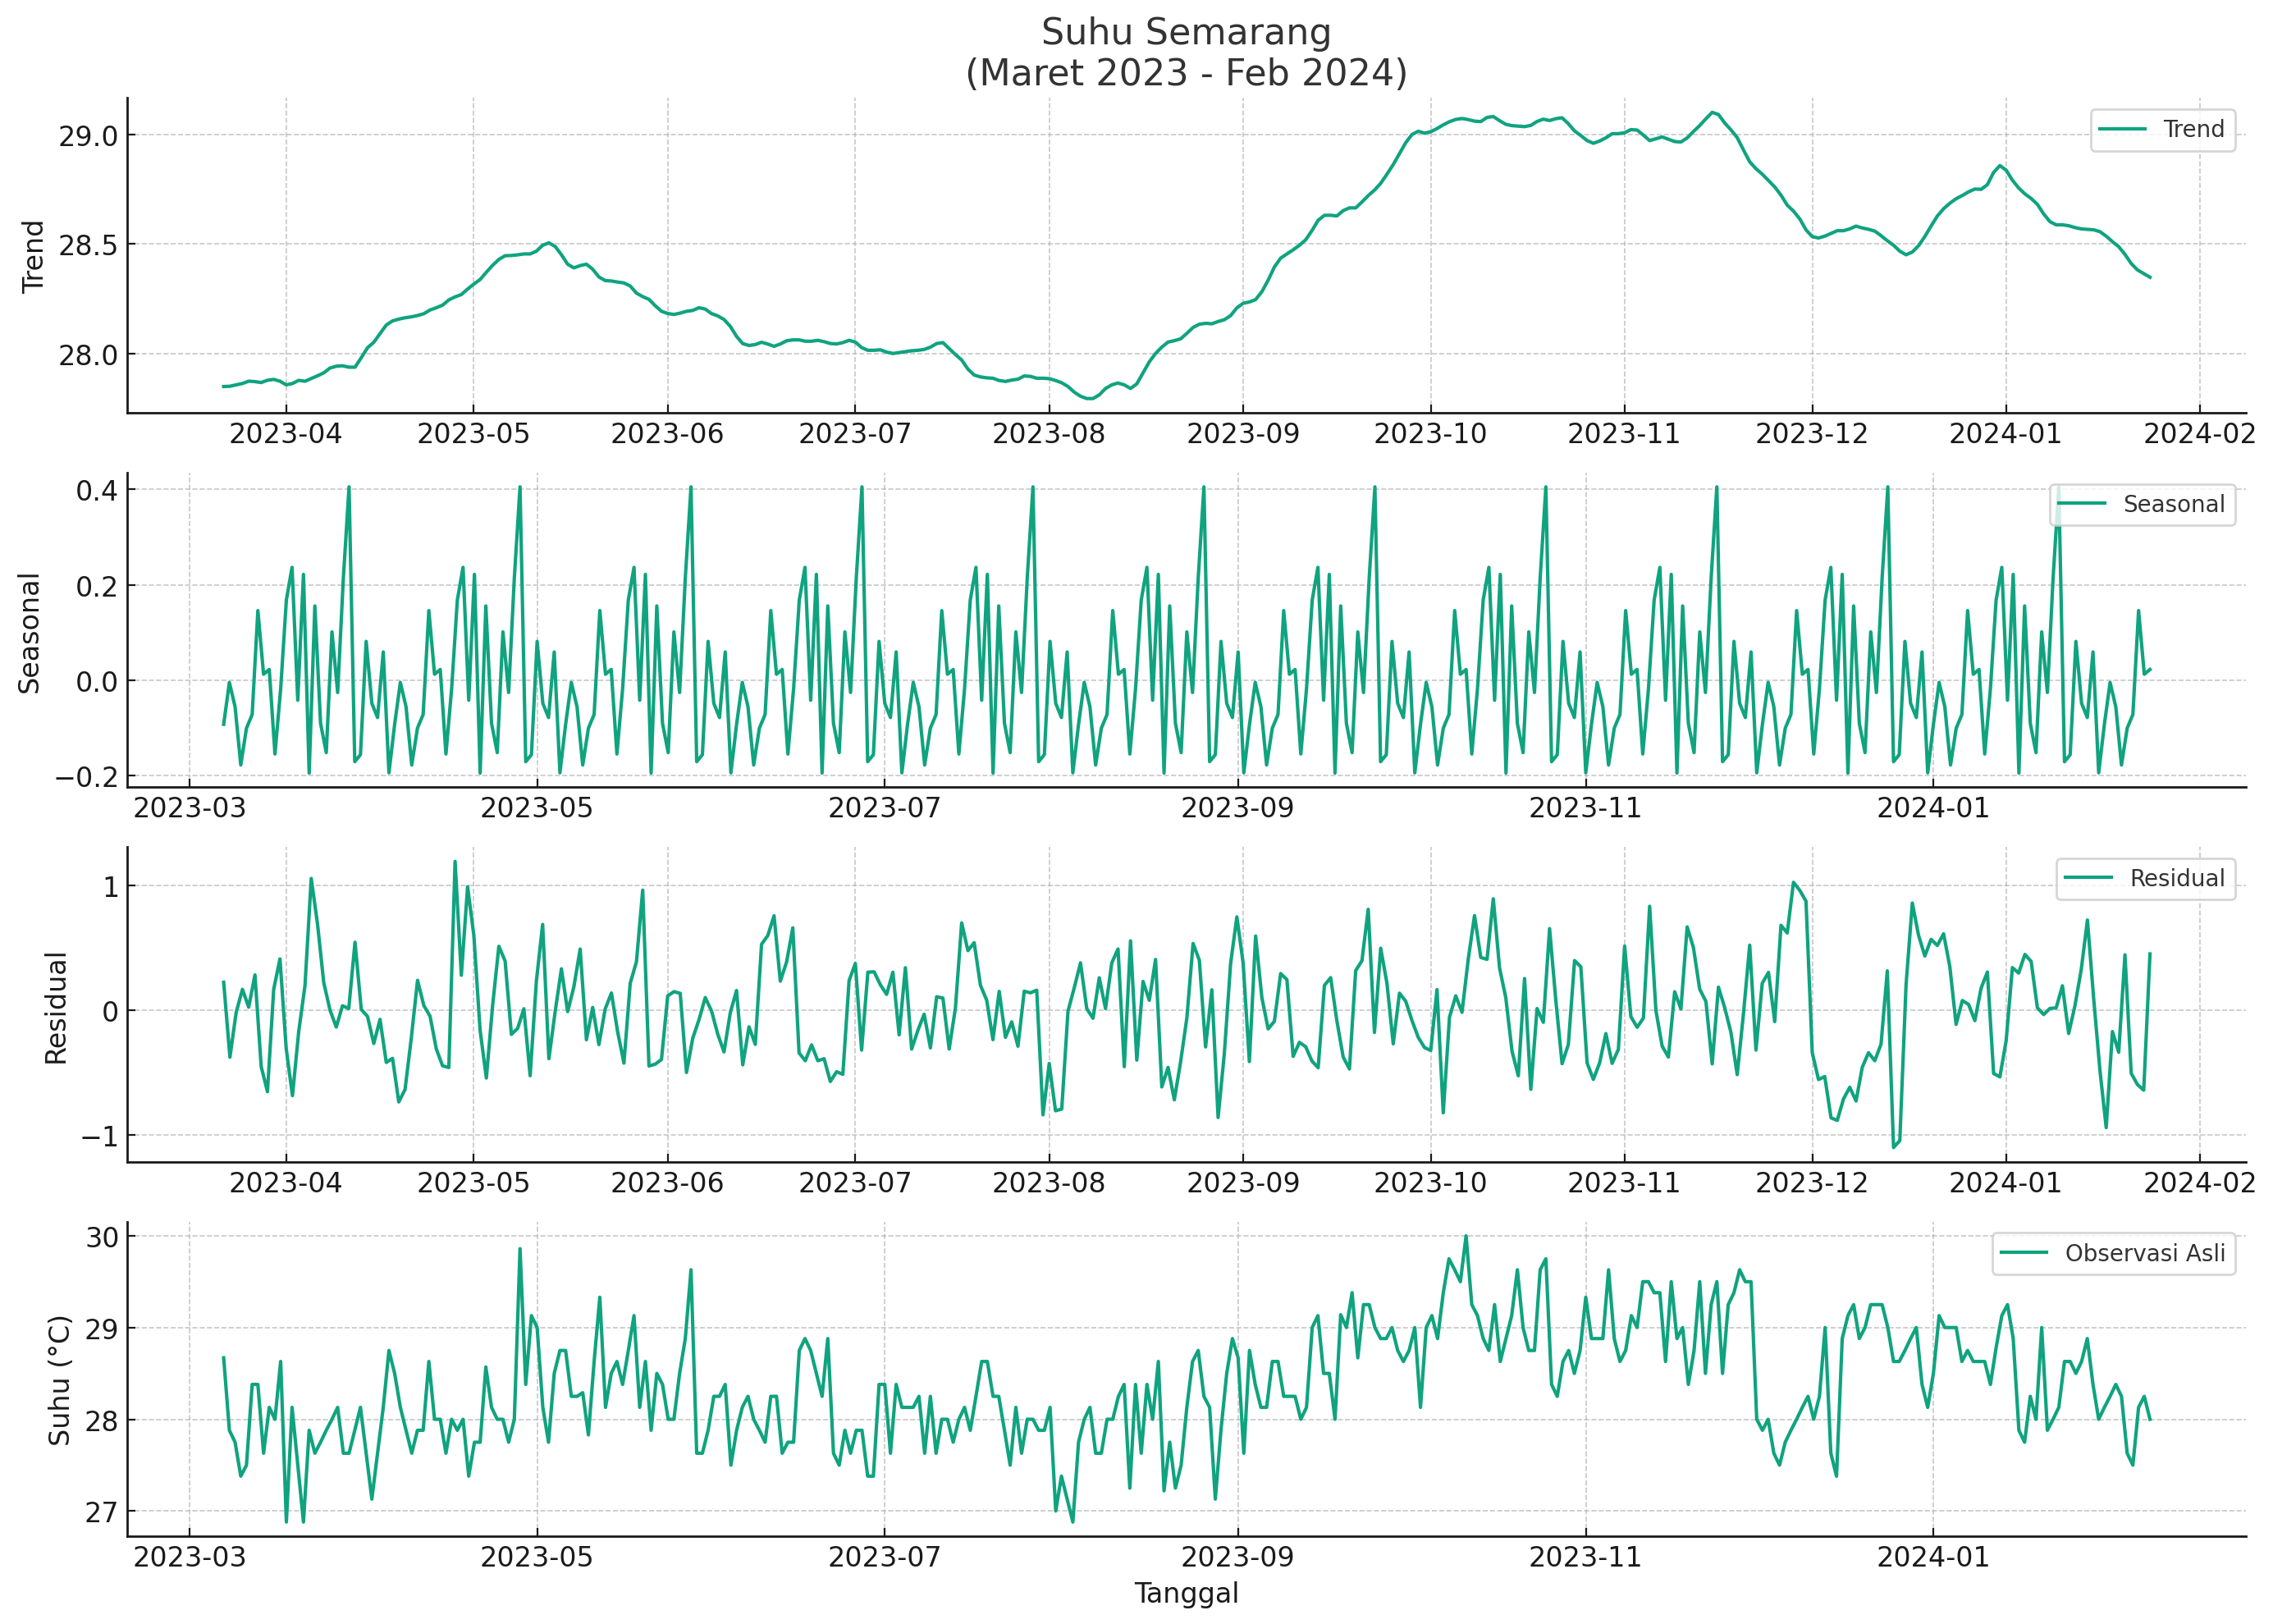Select the "29.0" tick on Trend axis

[87, 137]
